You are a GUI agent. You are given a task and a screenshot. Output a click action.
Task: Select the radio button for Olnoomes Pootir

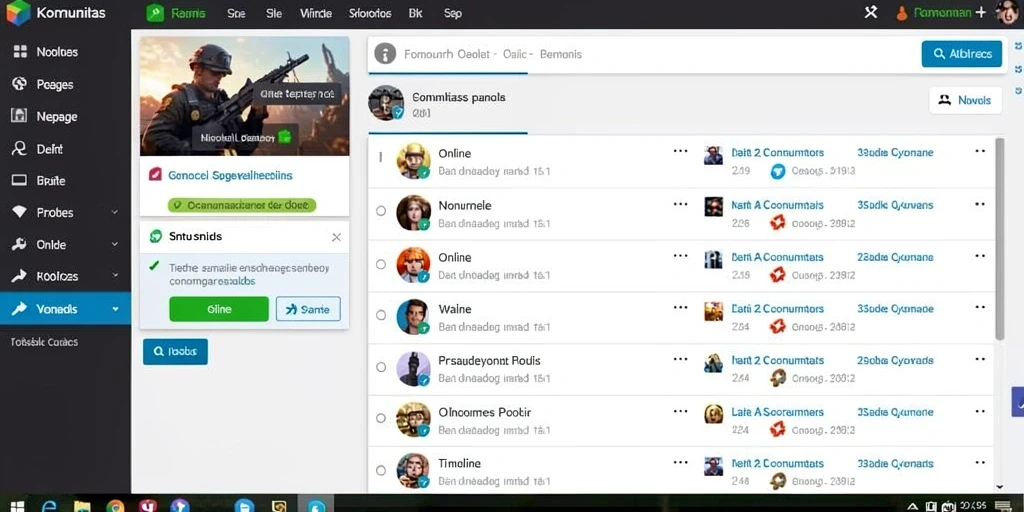tap(381, 419)
